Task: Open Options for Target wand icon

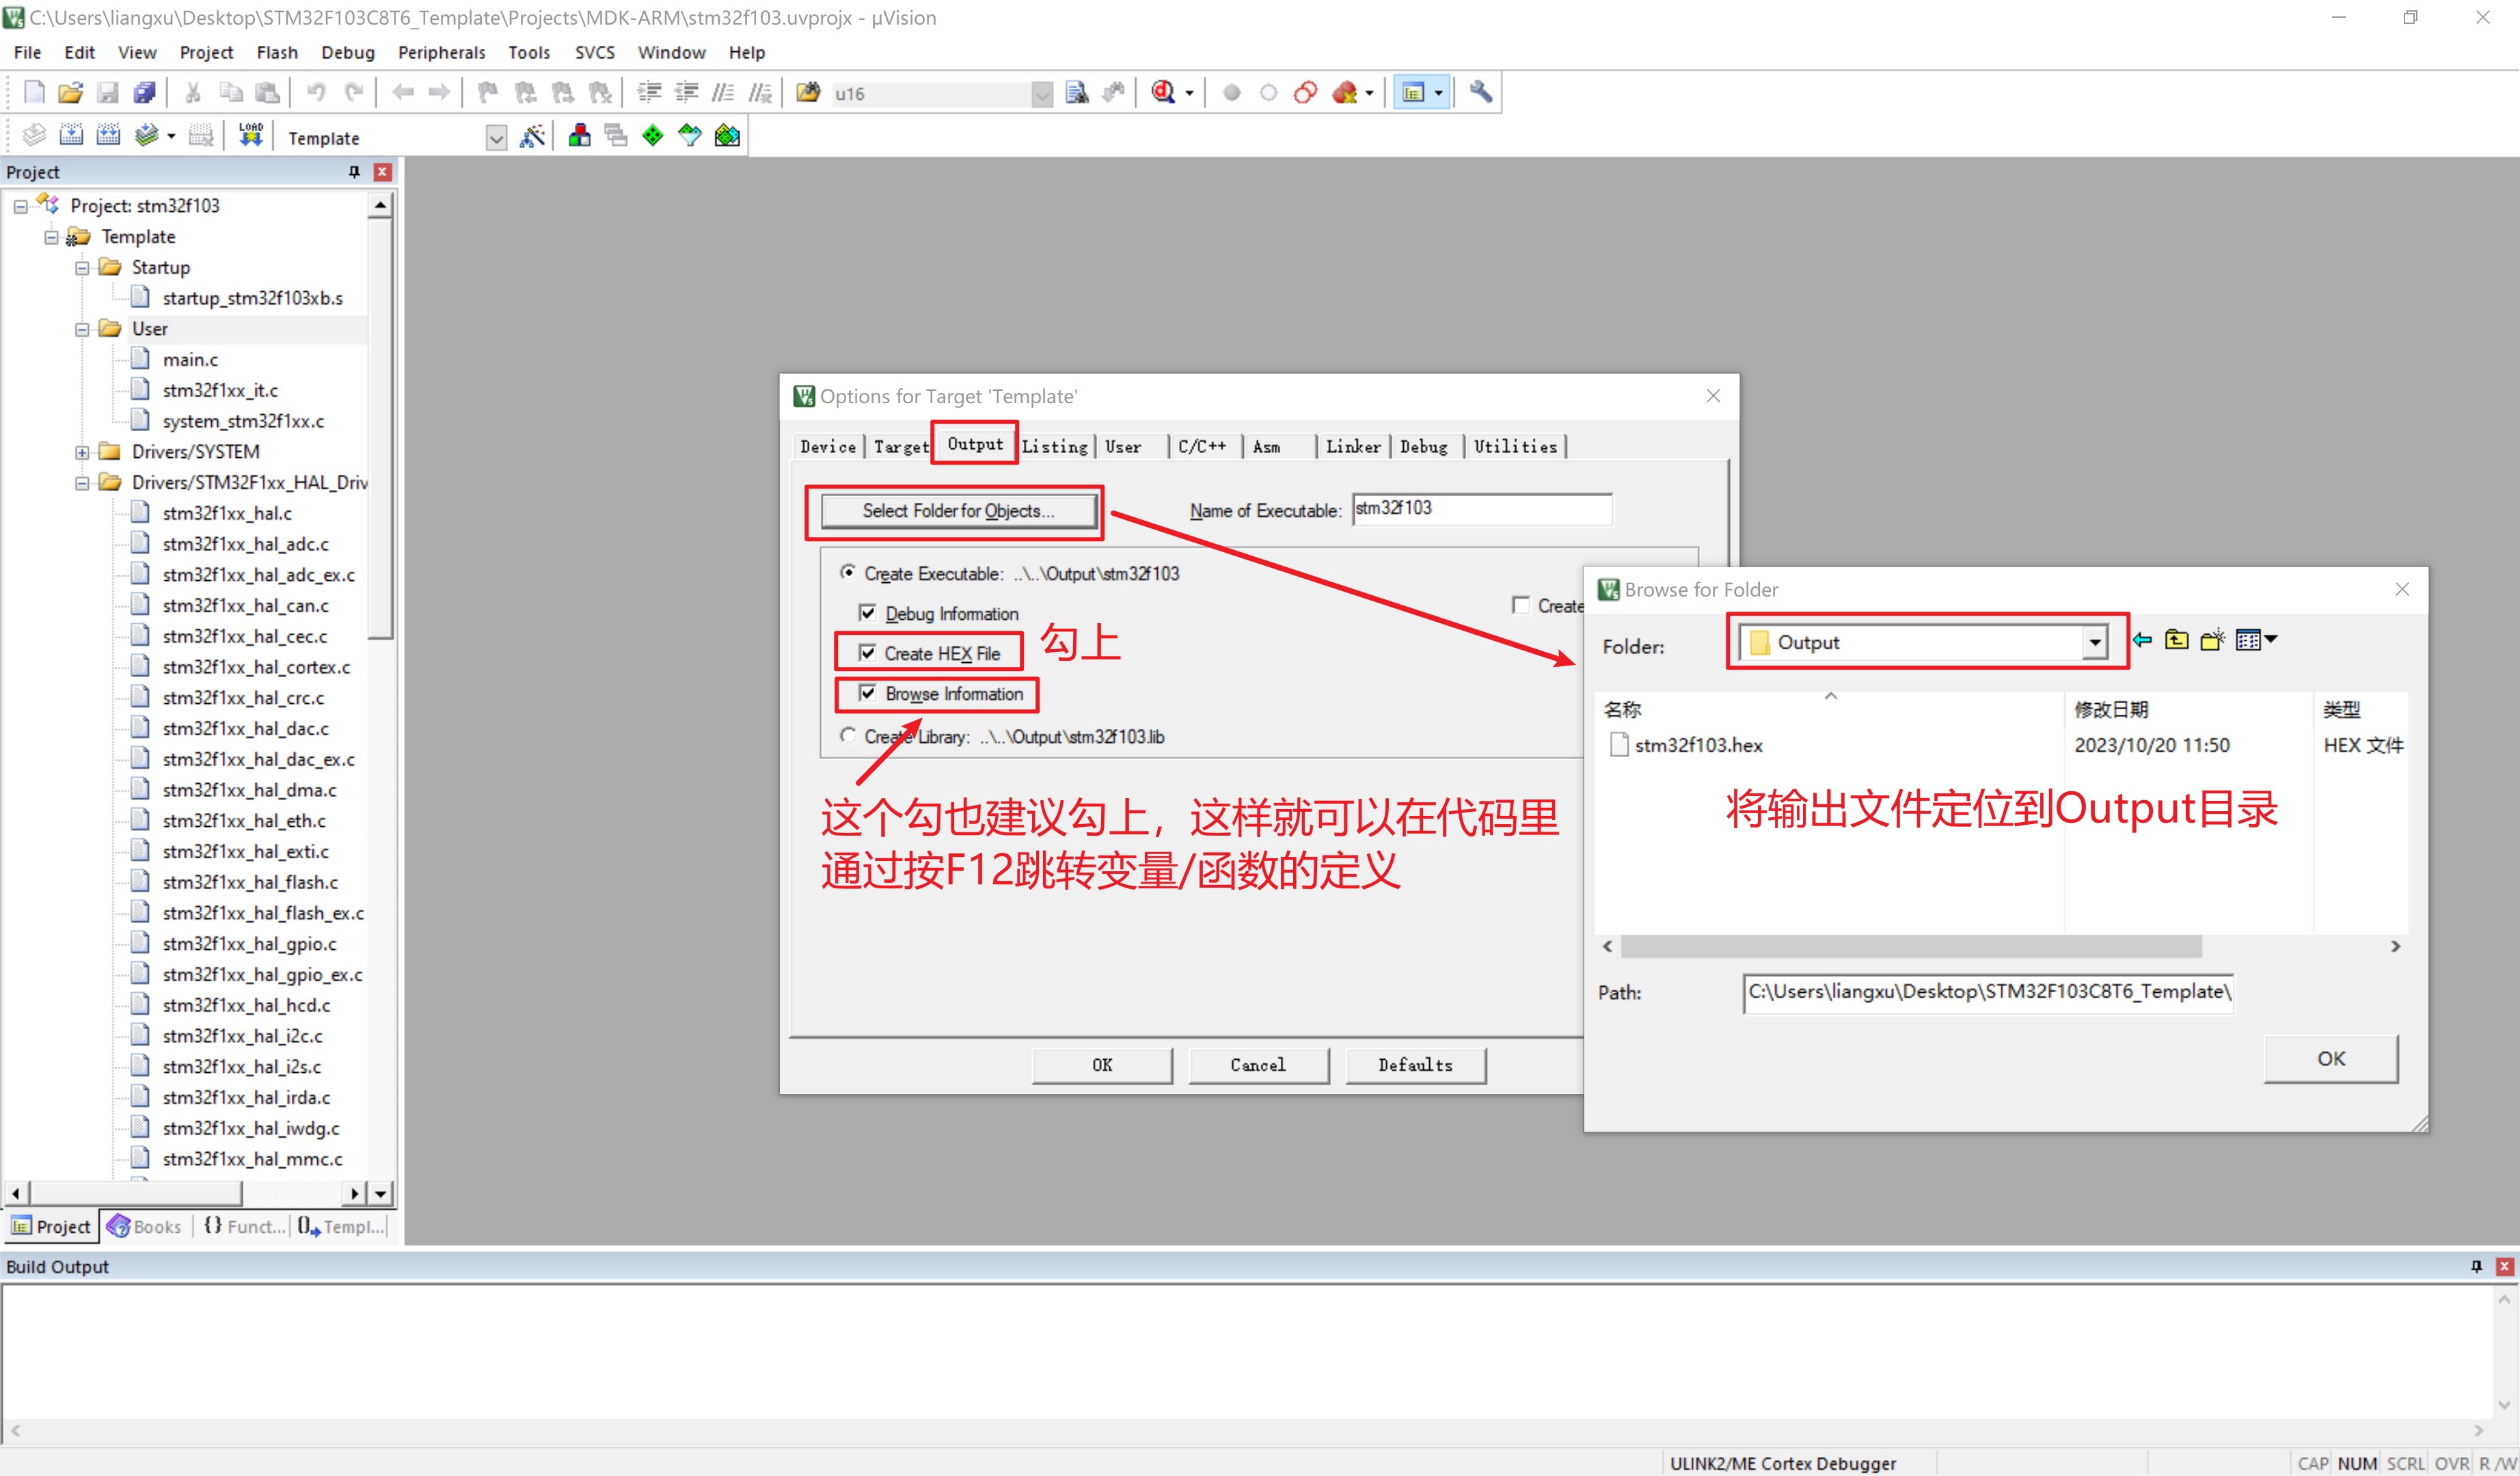Action: click(x=532, y=136)
